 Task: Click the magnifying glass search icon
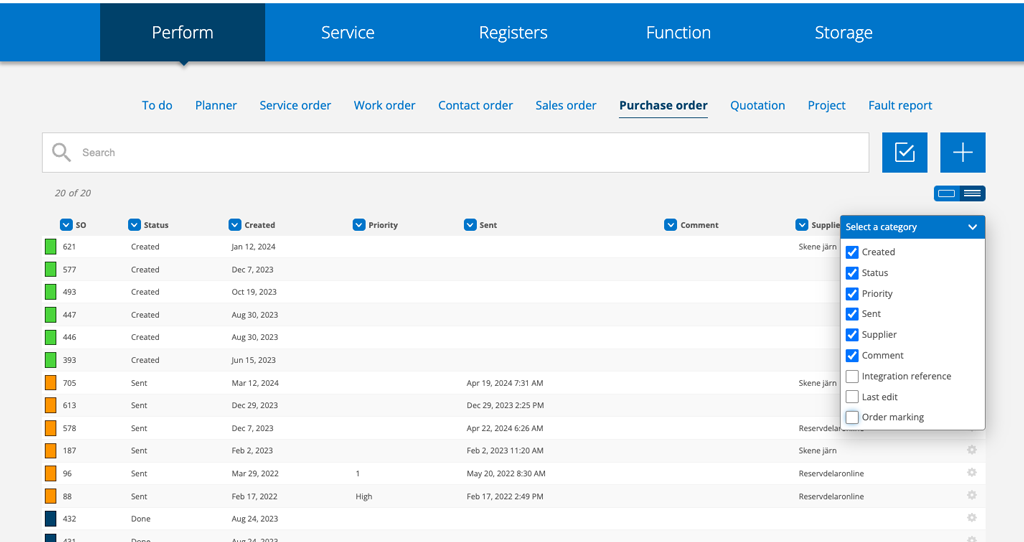coord(61,152)
